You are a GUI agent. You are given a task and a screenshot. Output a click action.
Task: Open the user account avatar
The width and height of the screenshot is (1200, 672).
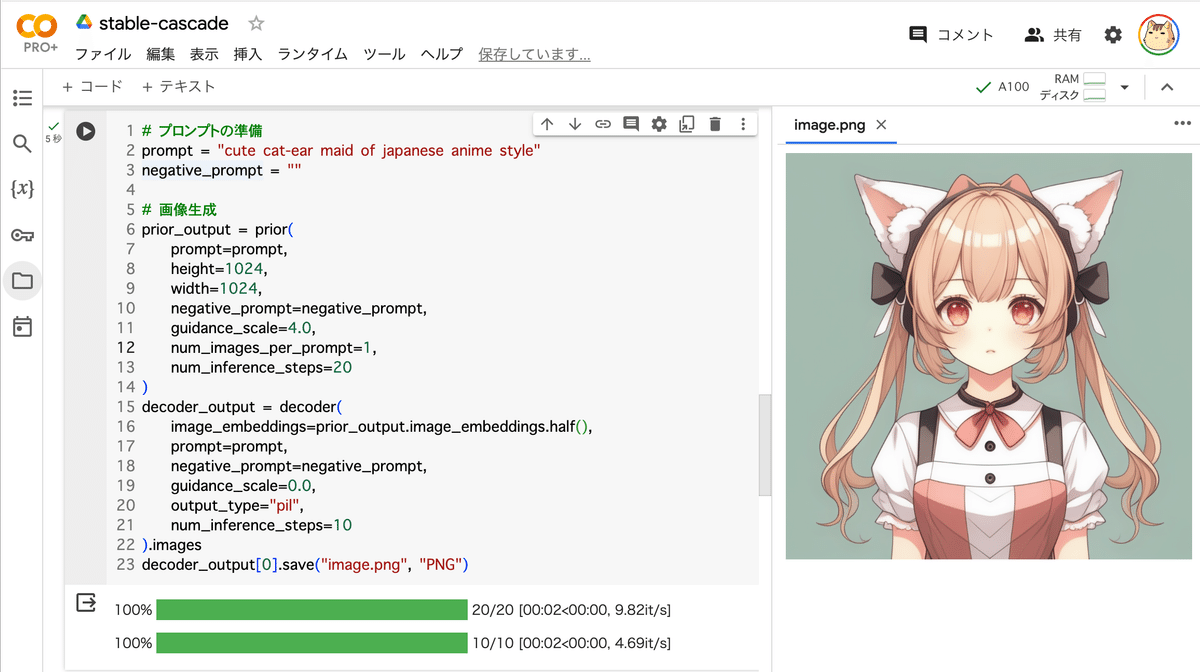point(1159,35)
